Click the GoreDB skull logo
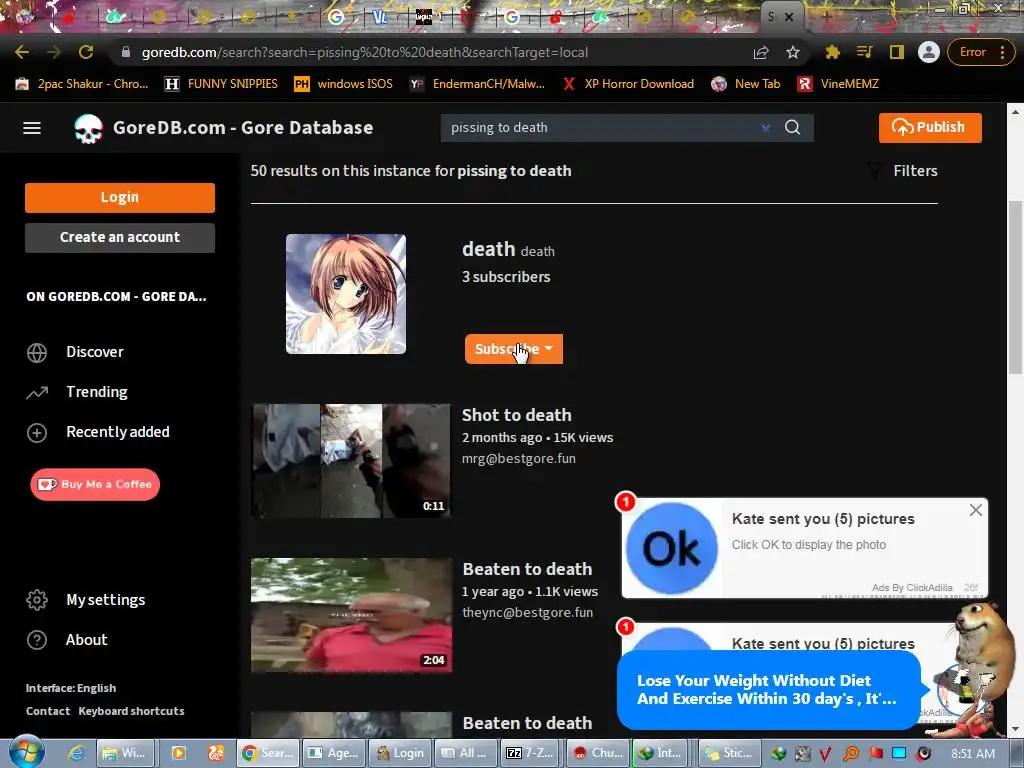This screenshot has height=768, width=1024. click(x=88, y=129)
